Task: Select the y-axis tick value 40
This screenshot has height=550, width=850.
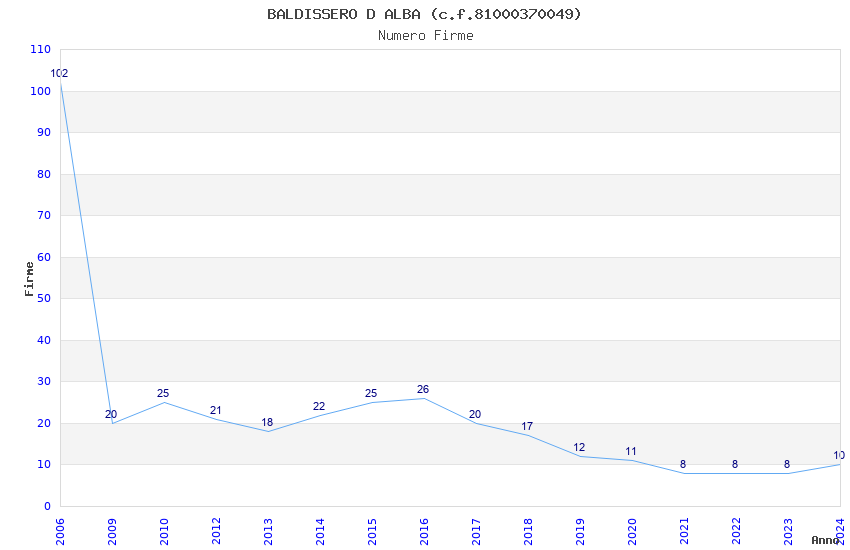Action: coord(44,340)
